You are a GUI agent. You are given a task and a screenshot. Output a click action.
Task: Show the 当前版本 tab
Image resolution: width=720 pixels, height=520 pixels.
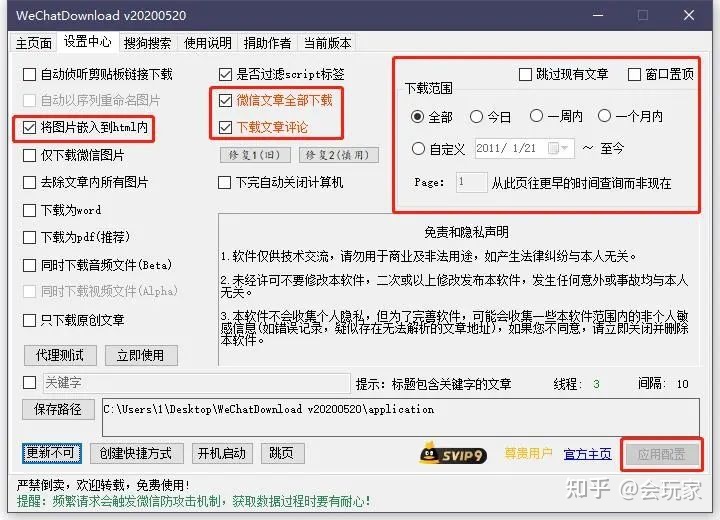pyautogui.click(x=327, y=43)
